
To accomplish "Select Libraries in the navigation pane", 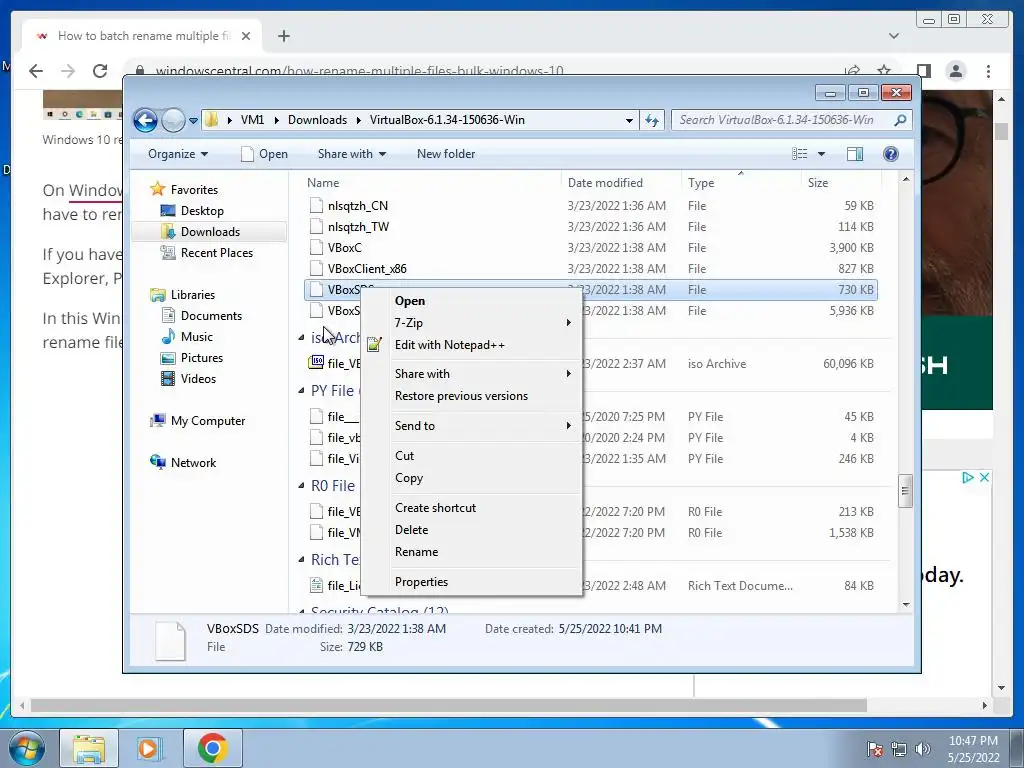I will tap(193, 295).
